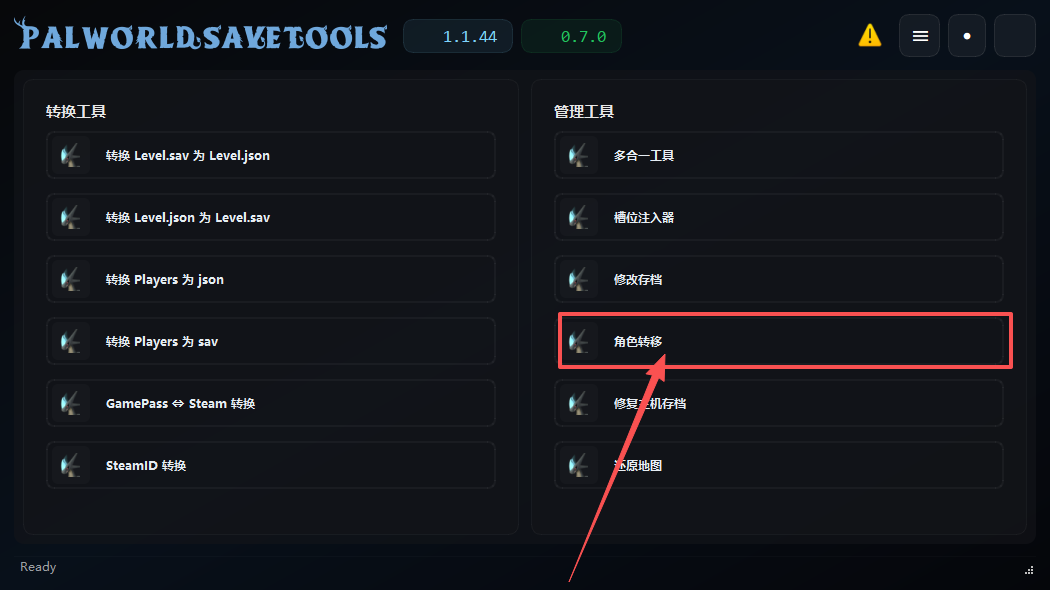Click pal icon beside 多合一工具
The height and width of the screenshot is (590, 1050).
tap(579, 155)
